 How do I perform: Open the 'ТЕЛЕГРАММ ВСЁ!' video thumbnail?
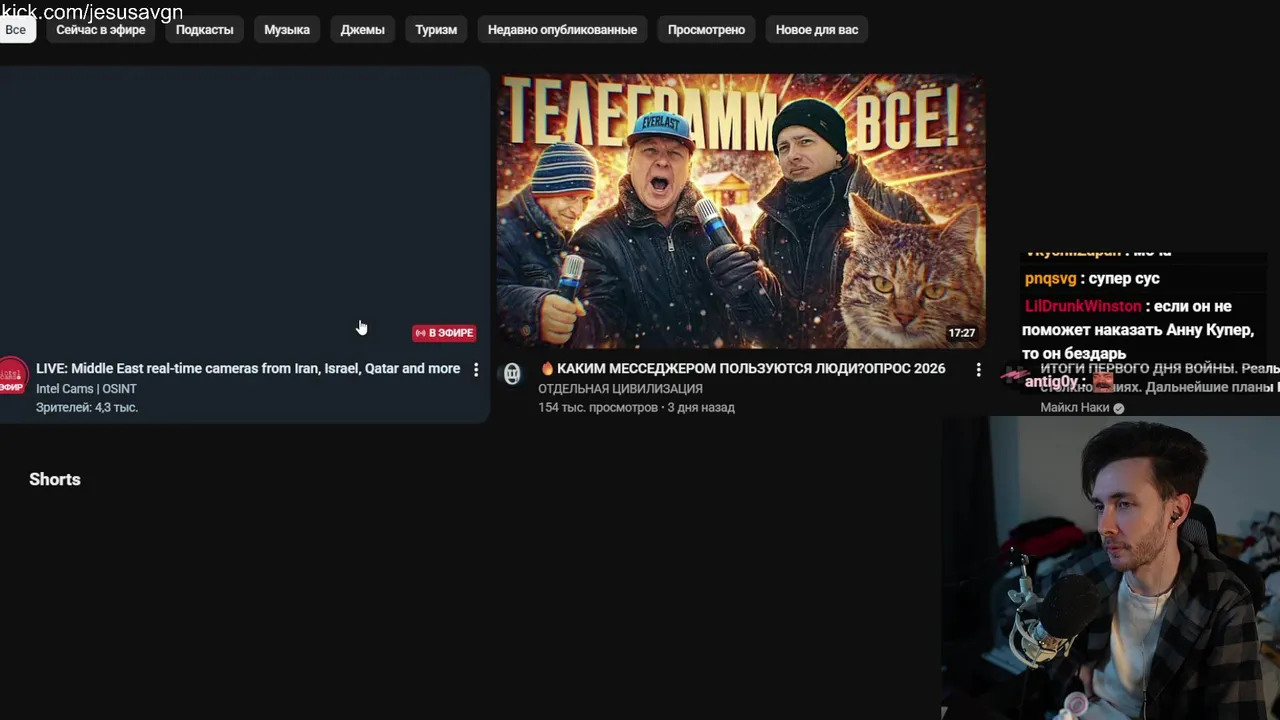click(741, 211)
